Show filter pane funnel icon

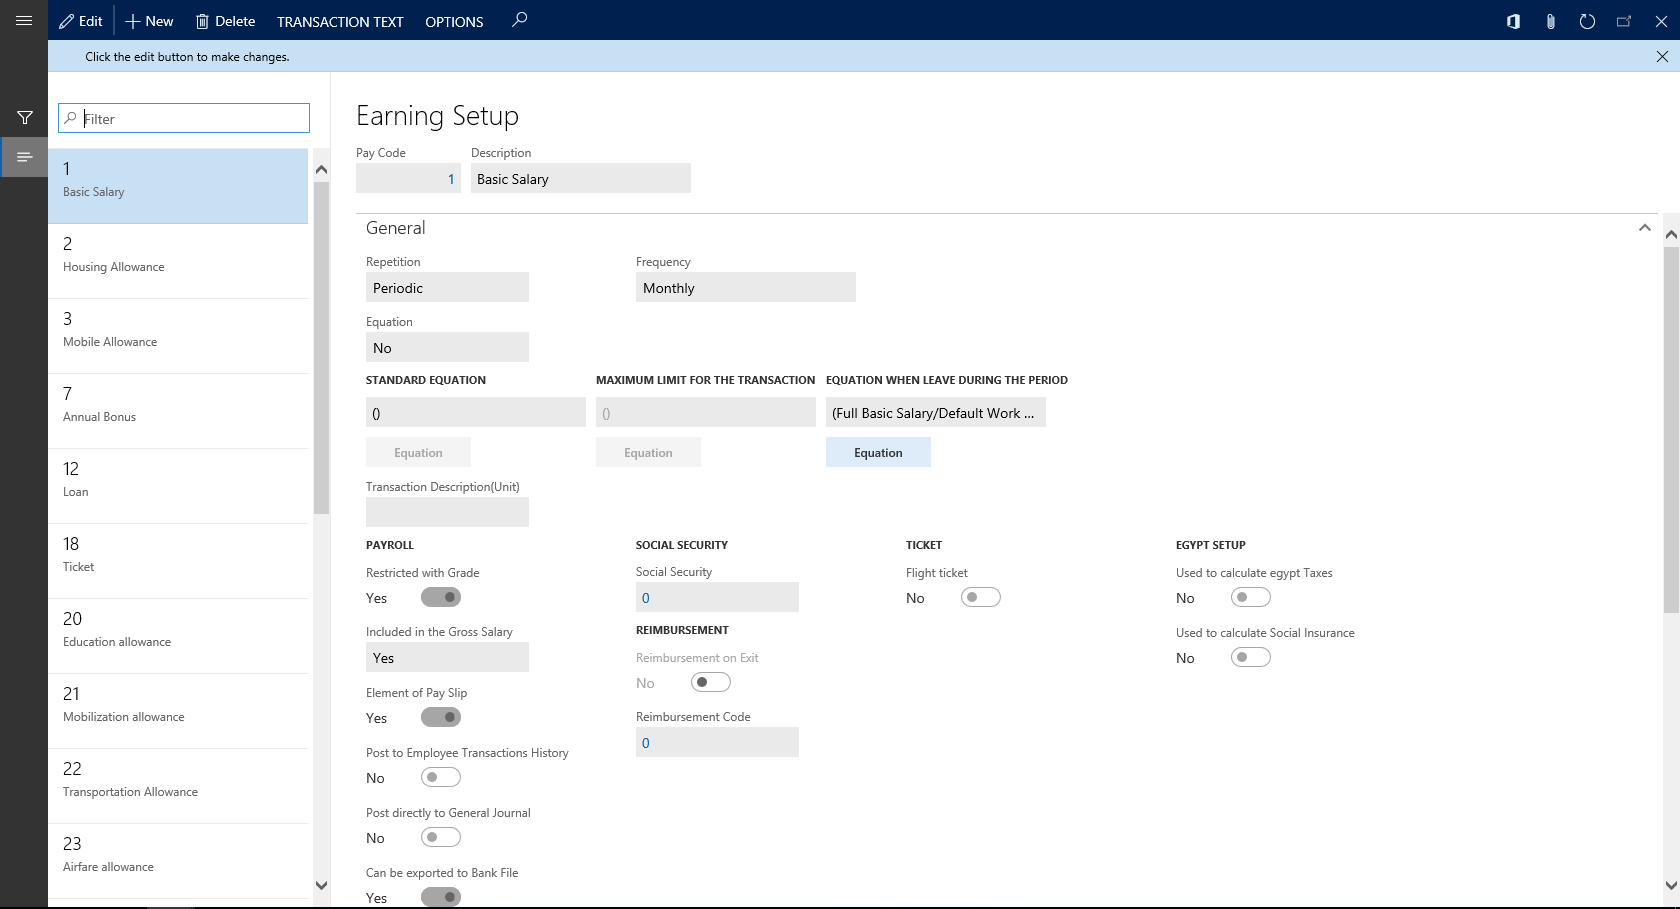pos(25,118)
